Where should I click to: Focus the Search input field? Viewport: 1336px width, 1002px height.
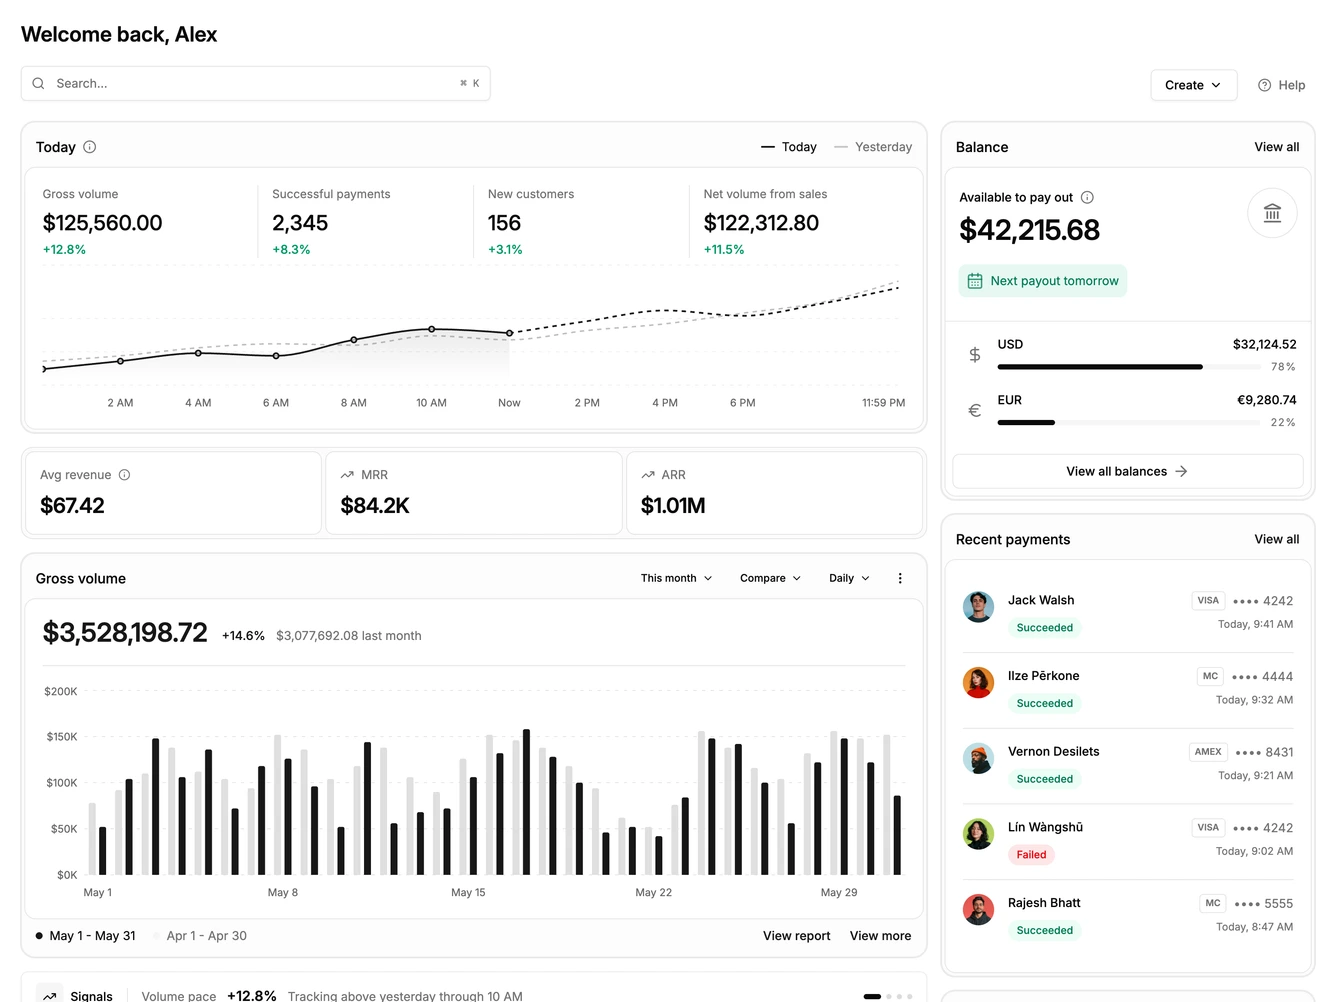click(x=256, y=84)
